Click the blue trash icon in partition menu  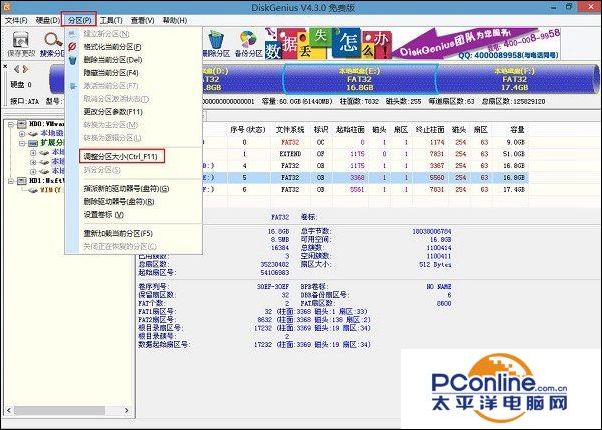point(72,60)
